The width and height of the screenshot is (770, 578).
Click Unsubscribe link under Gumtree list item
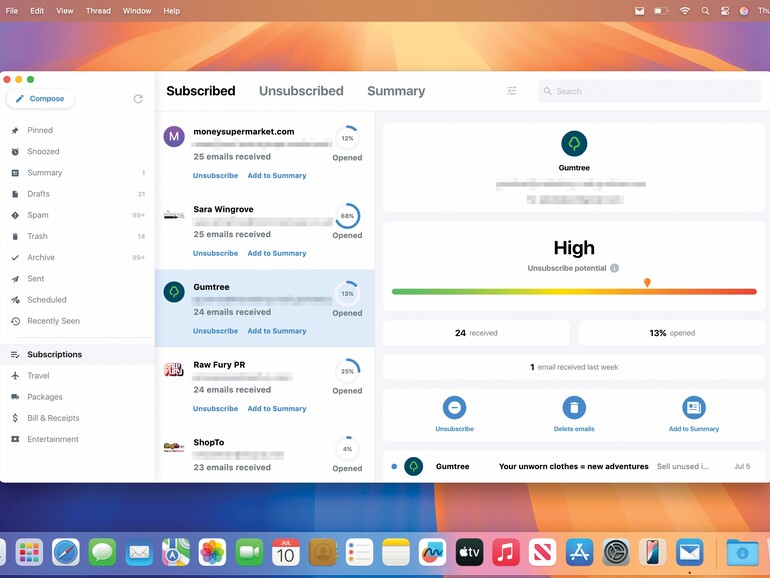click(215, 330)
